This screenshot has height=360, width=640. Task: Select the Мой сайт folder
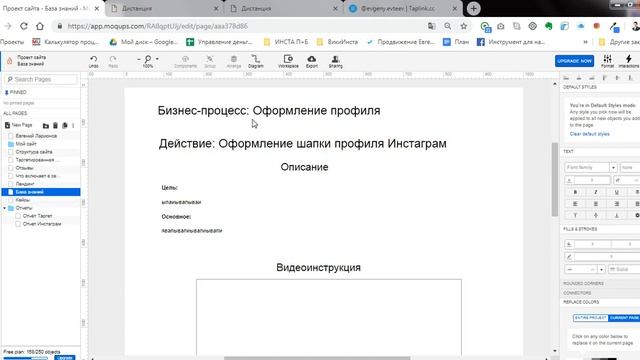tap(26, 144)
